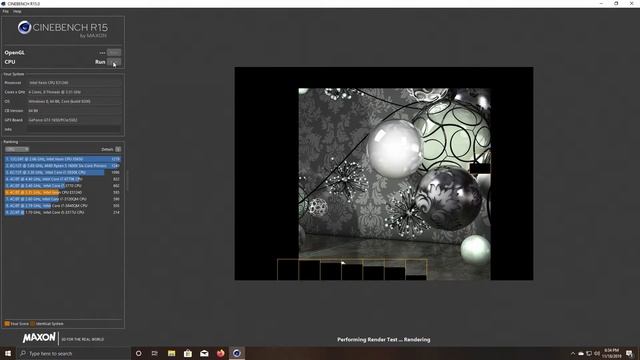Show hidden system tray icons
The image size is (640, 360).
pos(573,353)
